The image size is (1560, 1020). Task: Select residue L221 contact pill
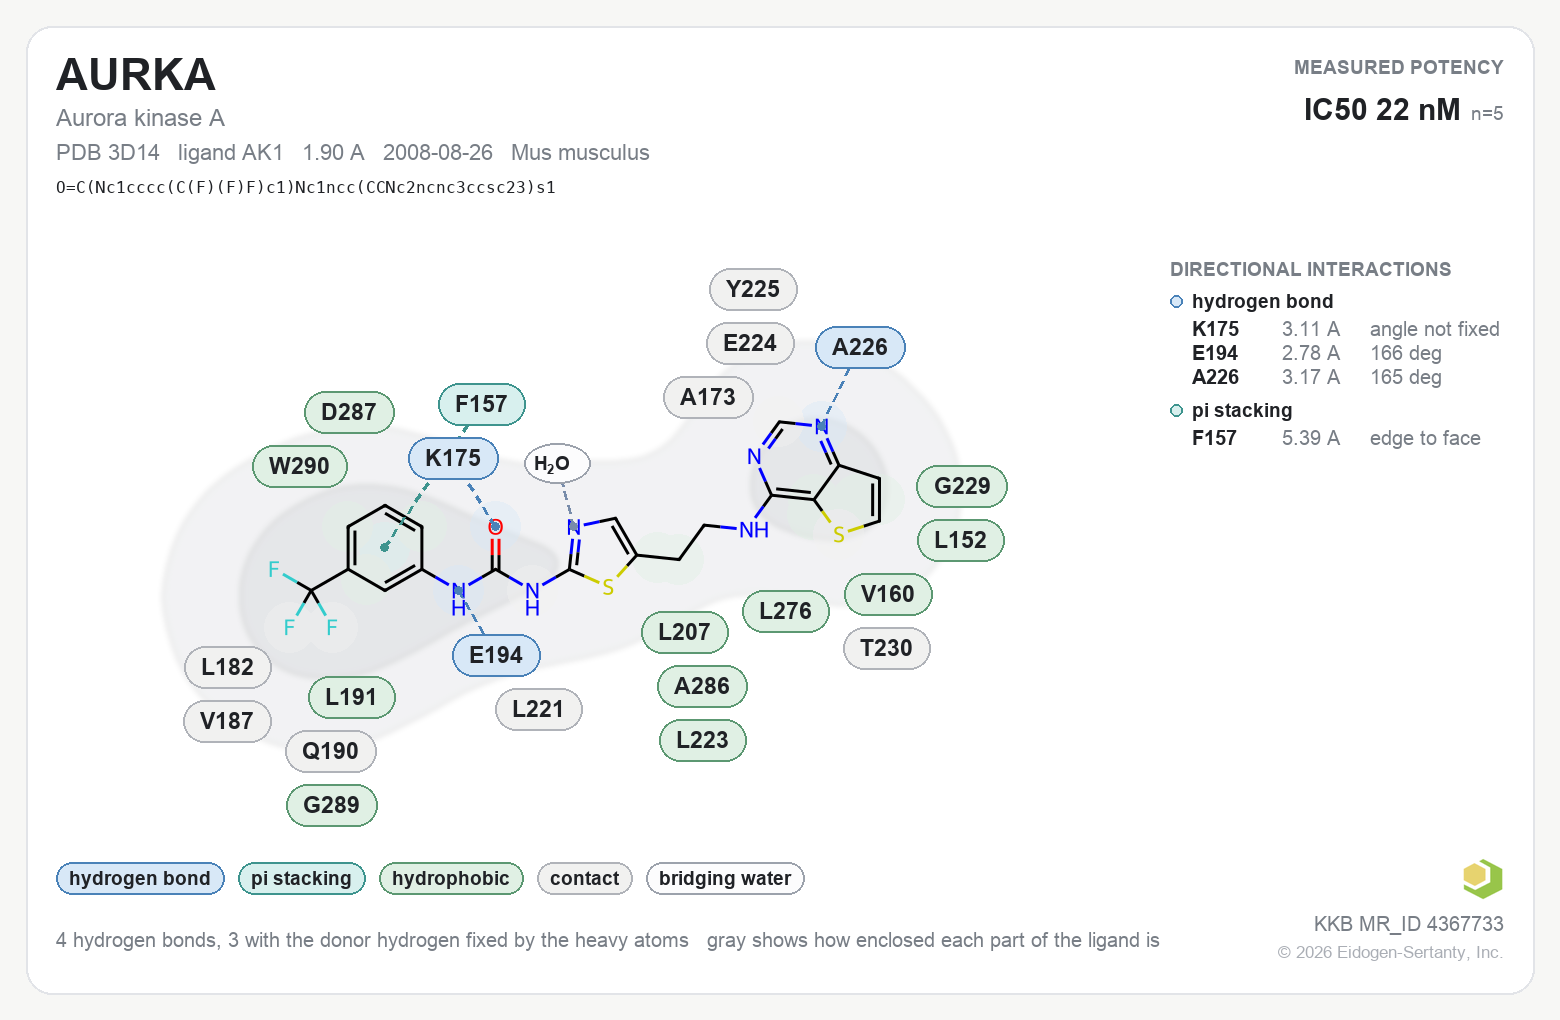coord(538,709)
